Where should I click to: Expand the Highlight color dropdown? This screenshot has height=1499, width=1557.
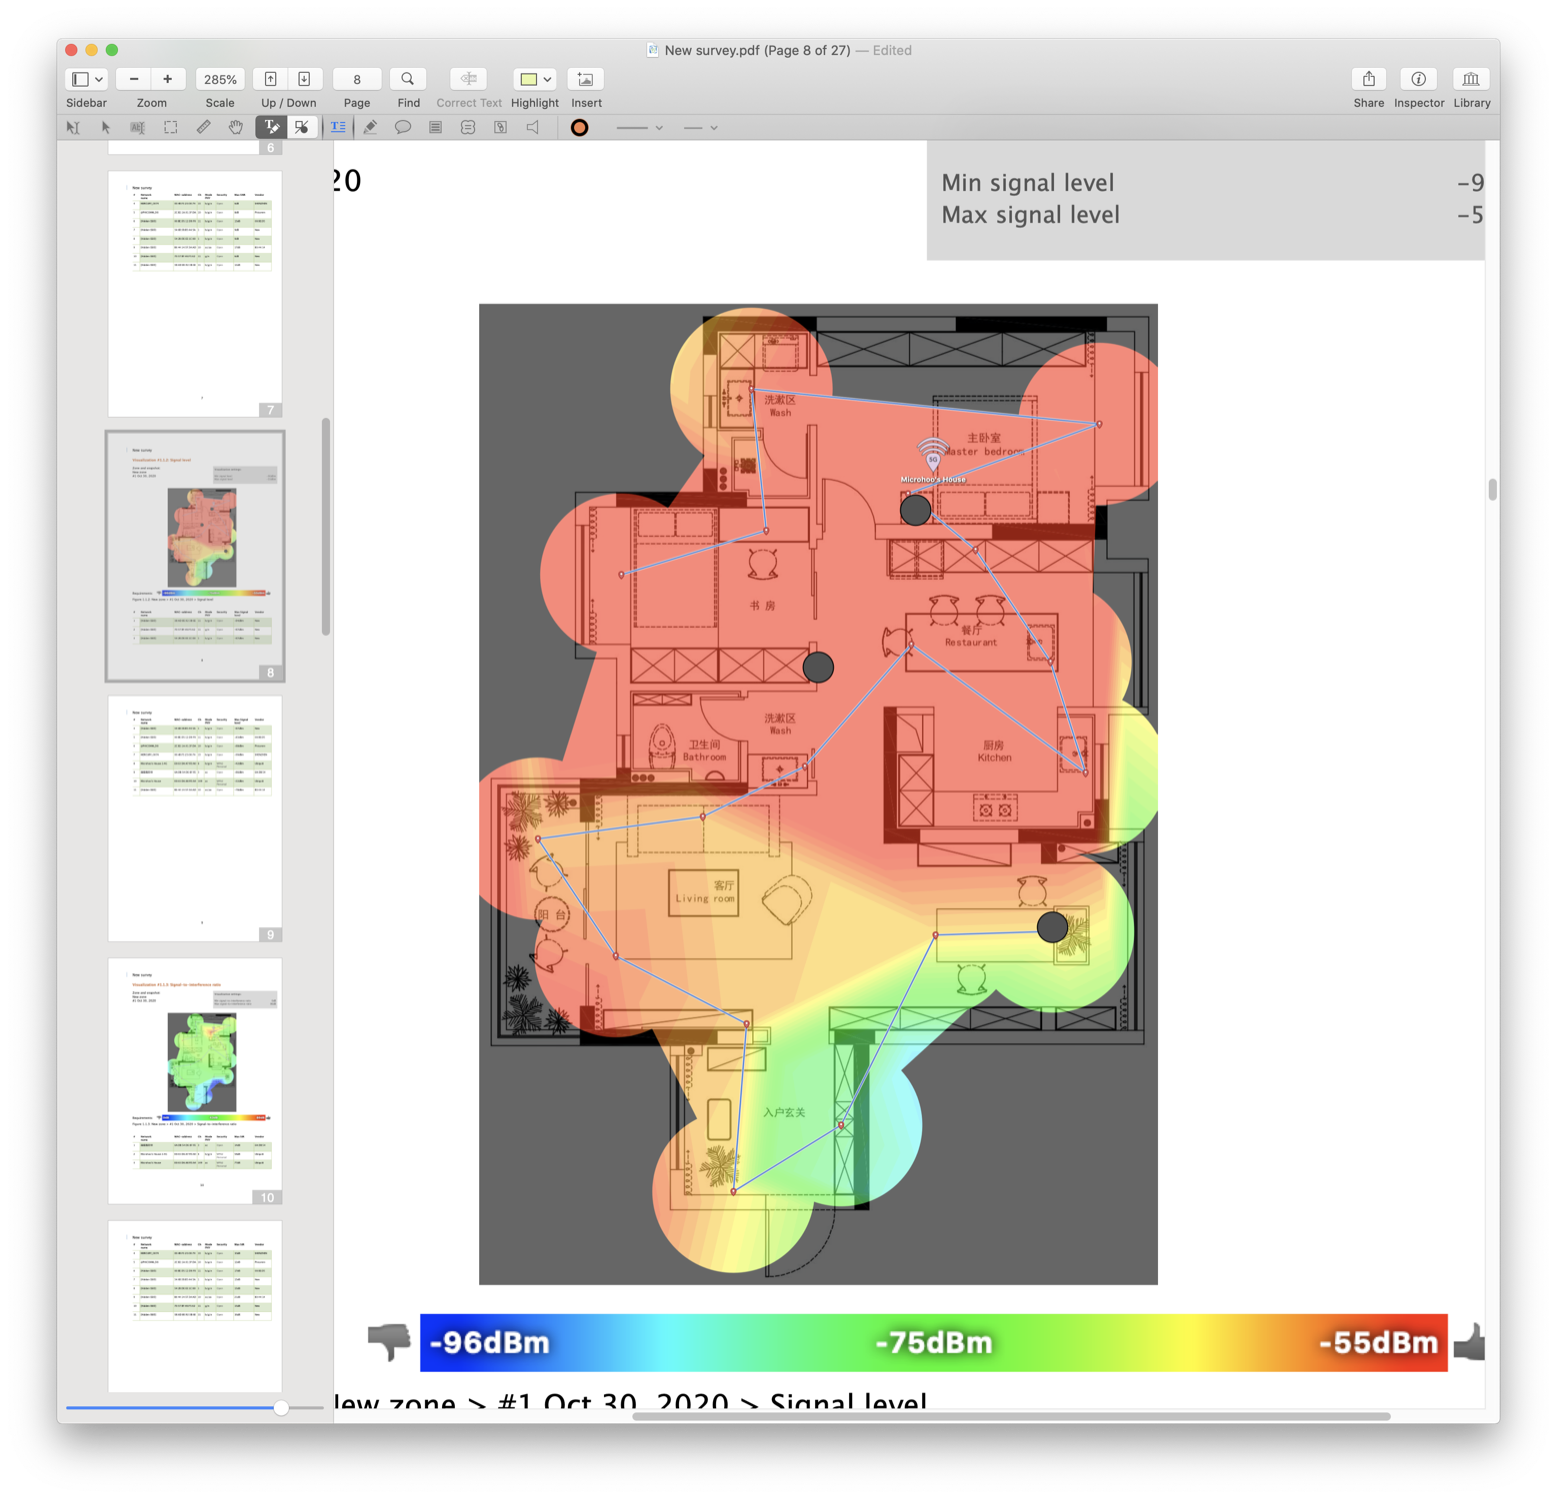(x=547, y=80)
